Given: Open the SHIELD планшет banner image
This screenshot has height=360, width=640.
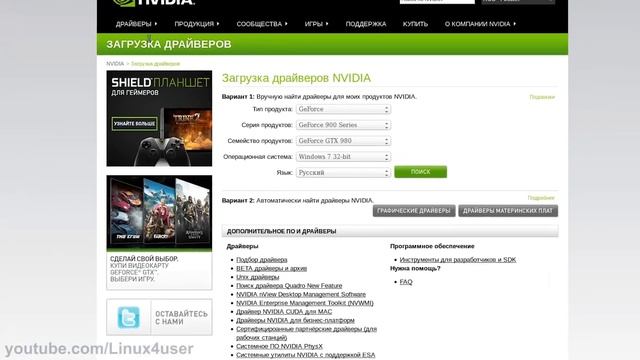Looking at the screenshot, I should pyautogui.click(x=159, y=118).
